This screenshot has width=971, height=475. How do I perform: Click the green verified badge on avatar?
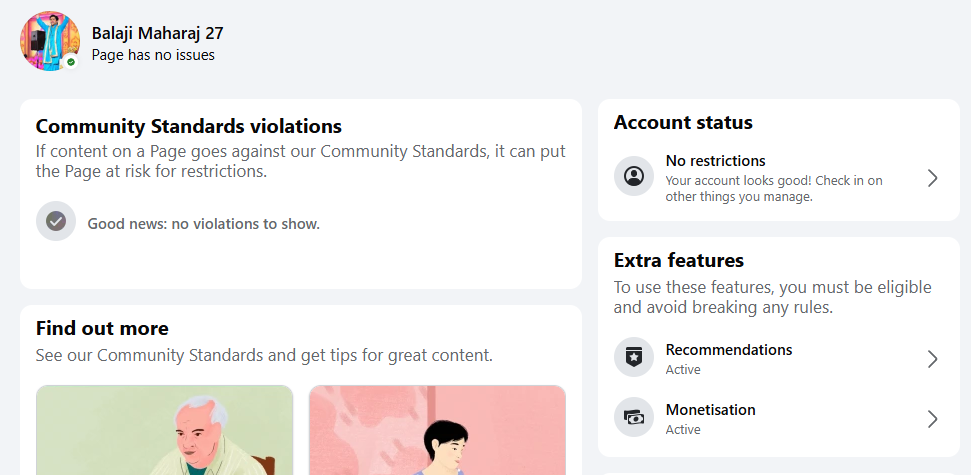[71, 62]
